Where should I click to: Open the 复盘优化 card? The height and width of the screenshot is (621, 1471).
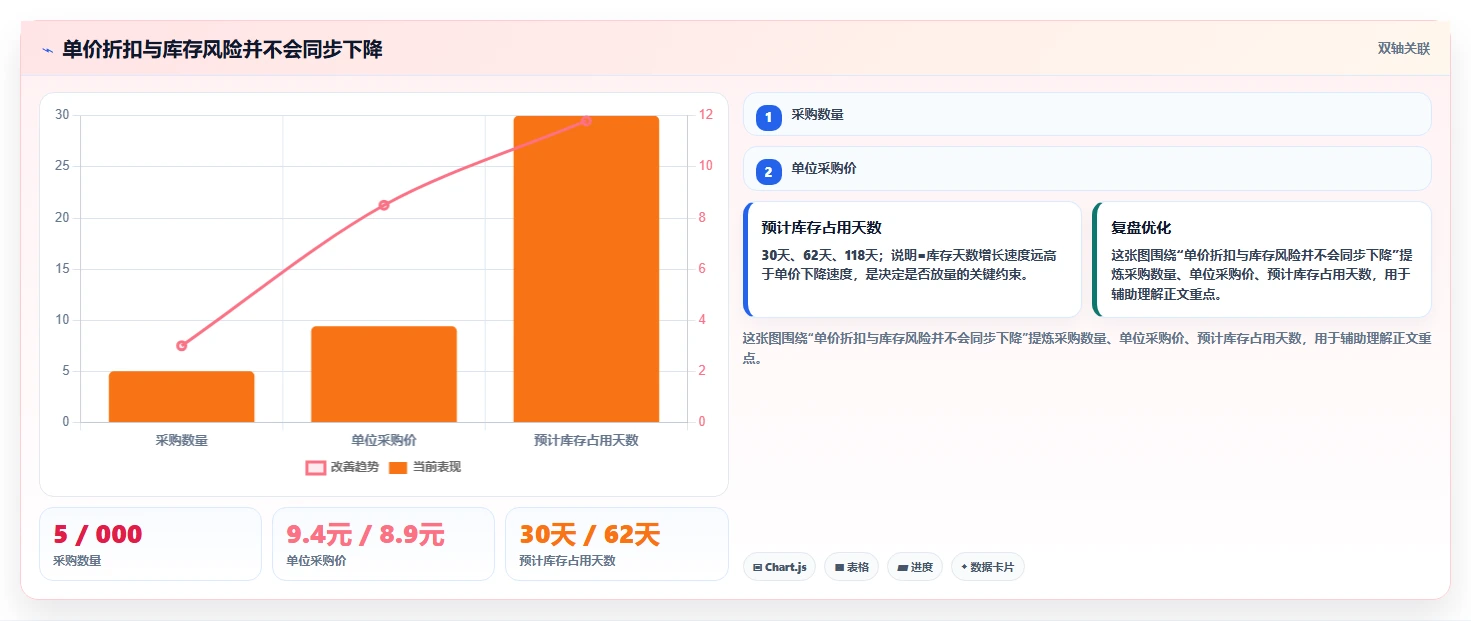tap(1262, 259)
